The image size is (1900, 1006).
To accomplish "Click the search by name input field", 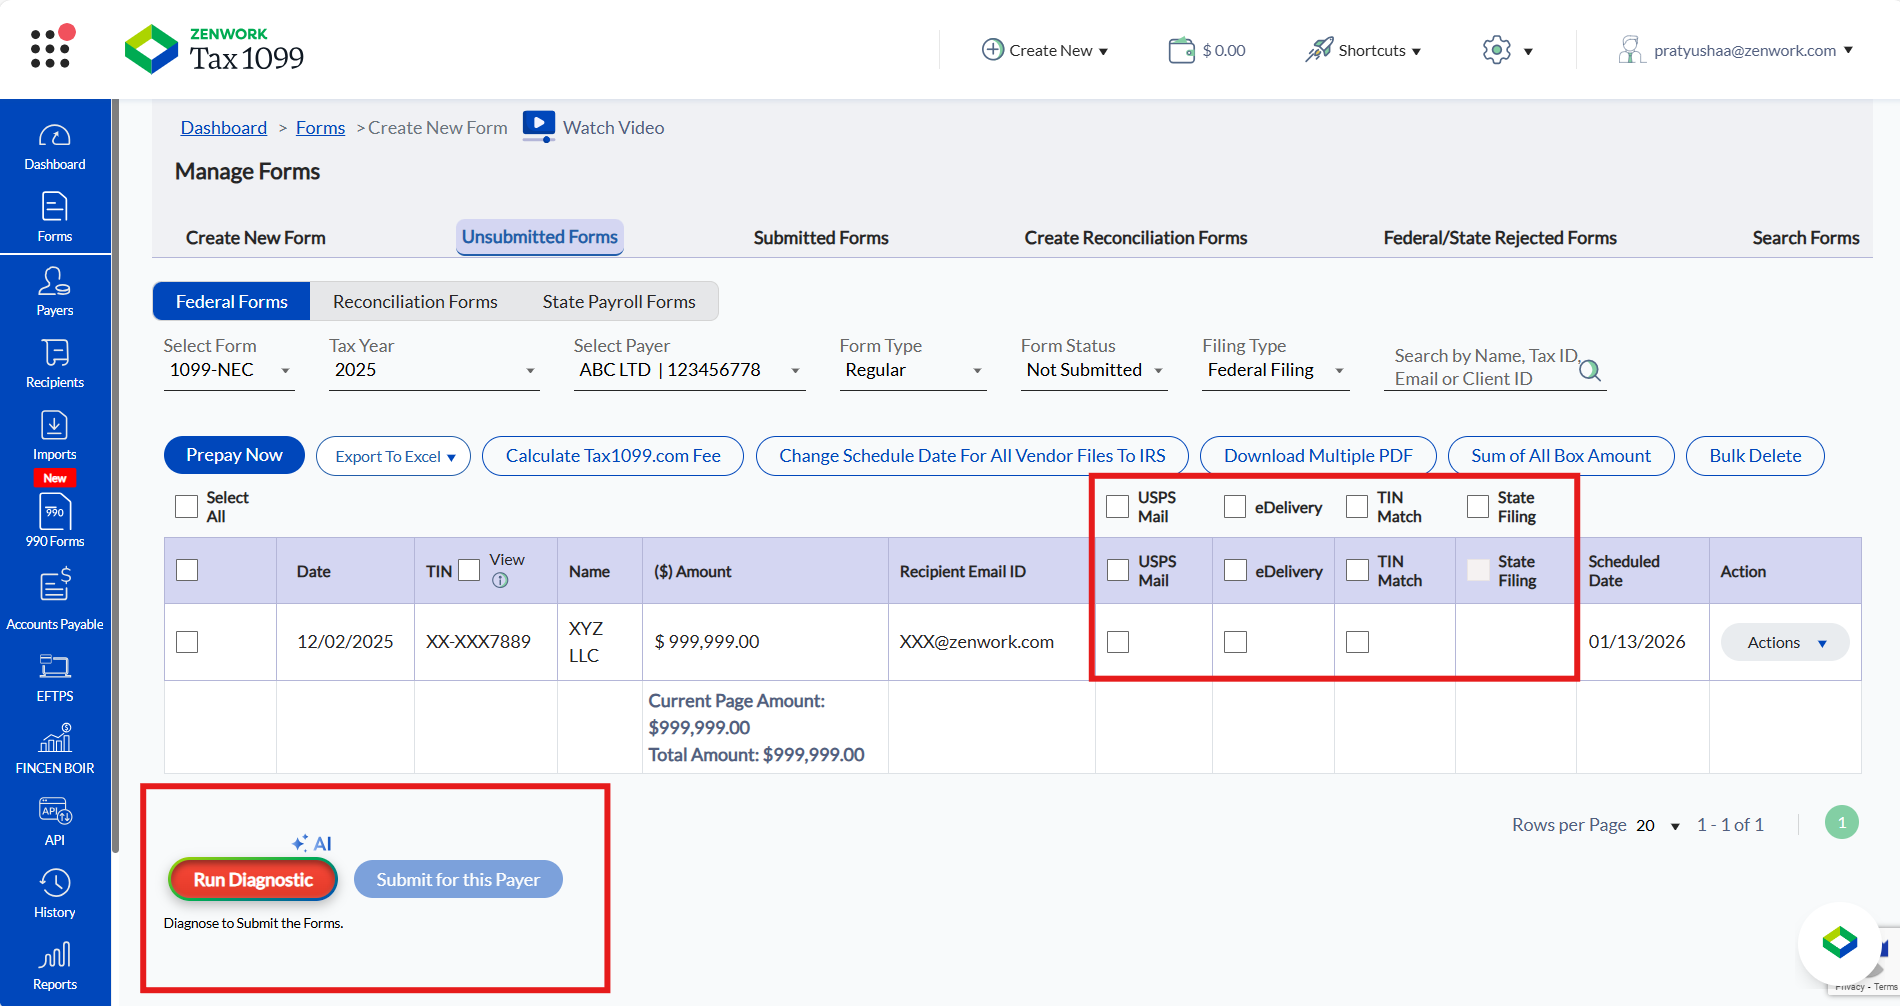I will pos(1480,368).
